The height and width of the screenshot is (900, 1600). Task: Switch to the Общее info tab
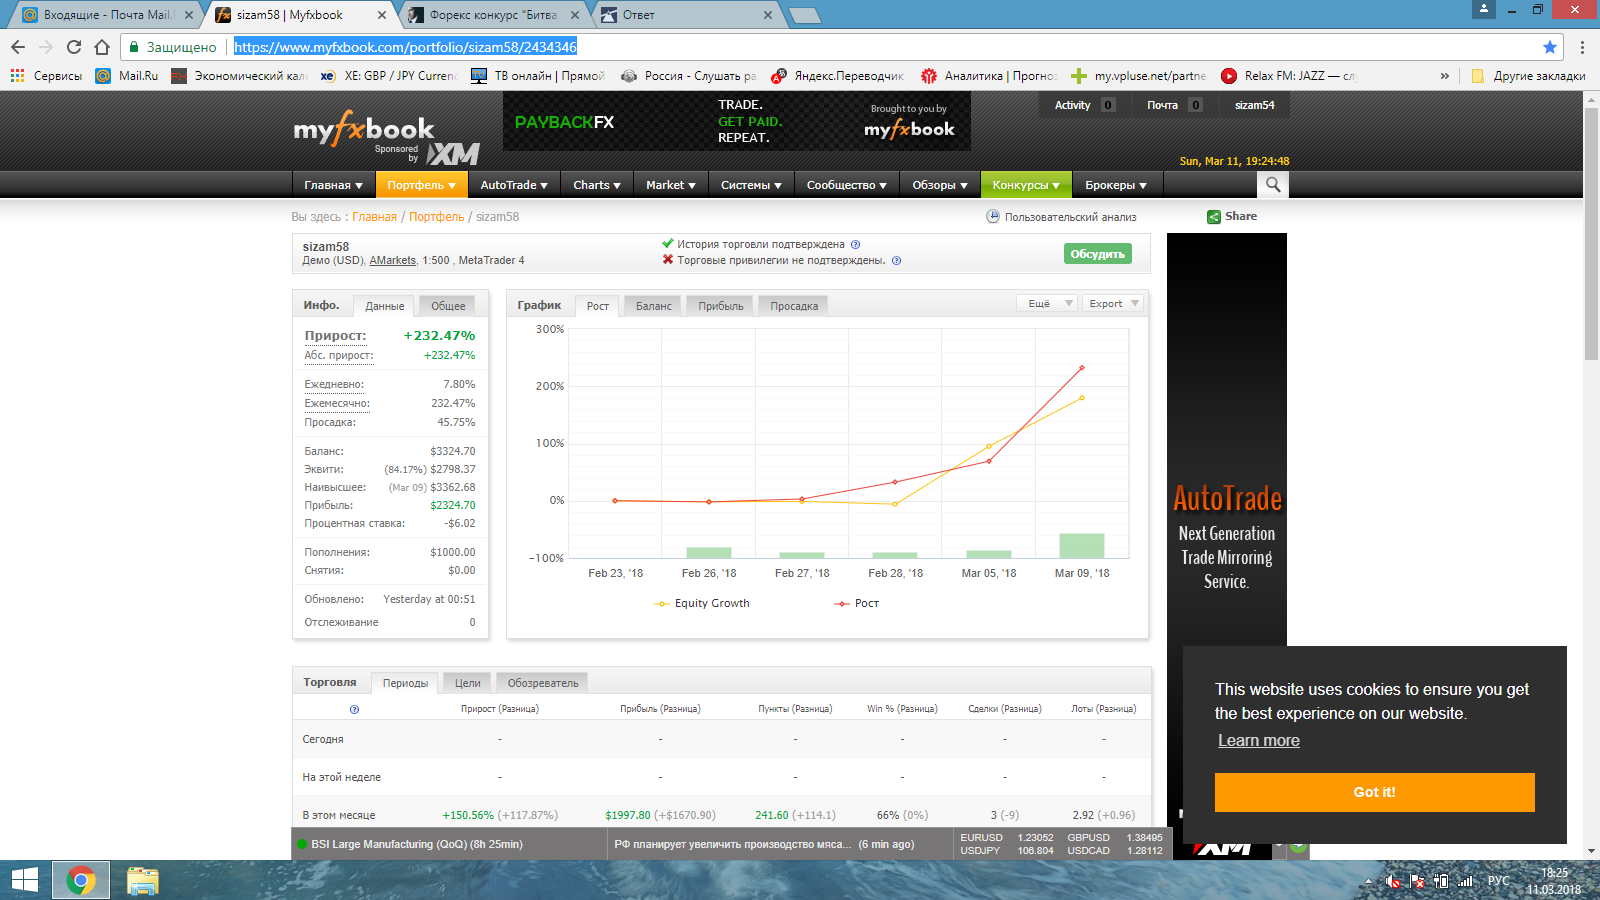pos(448,306)
